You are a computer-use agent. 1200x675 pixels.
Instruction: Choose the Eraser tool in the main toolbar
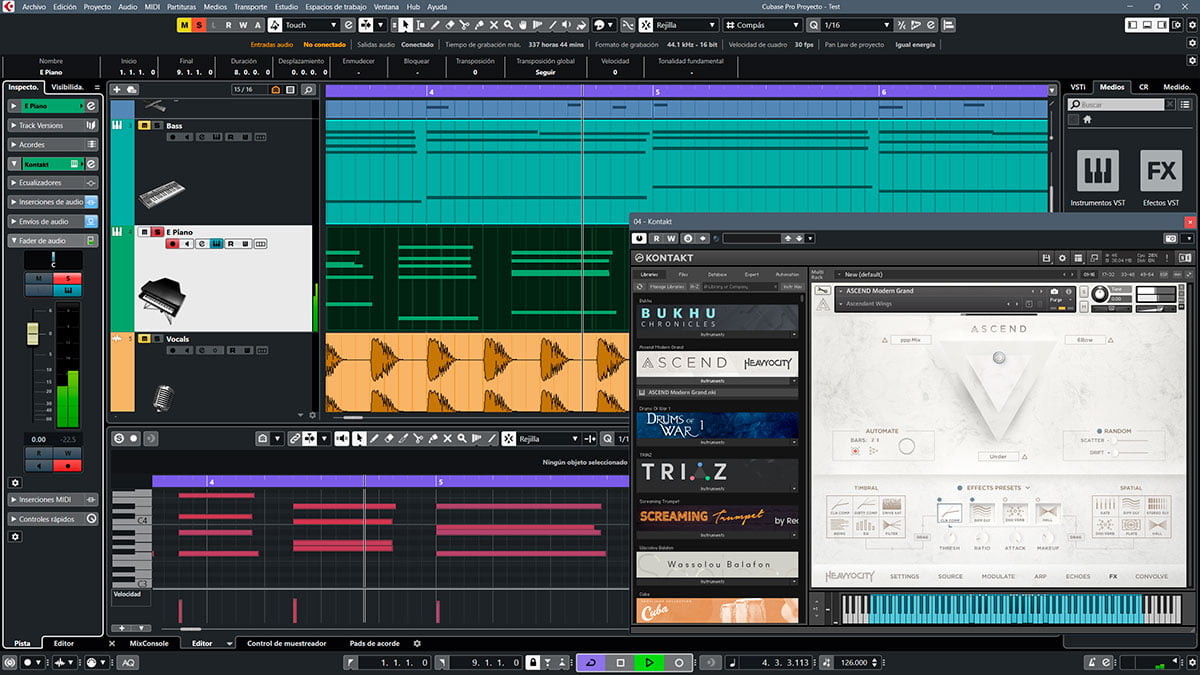450,25
